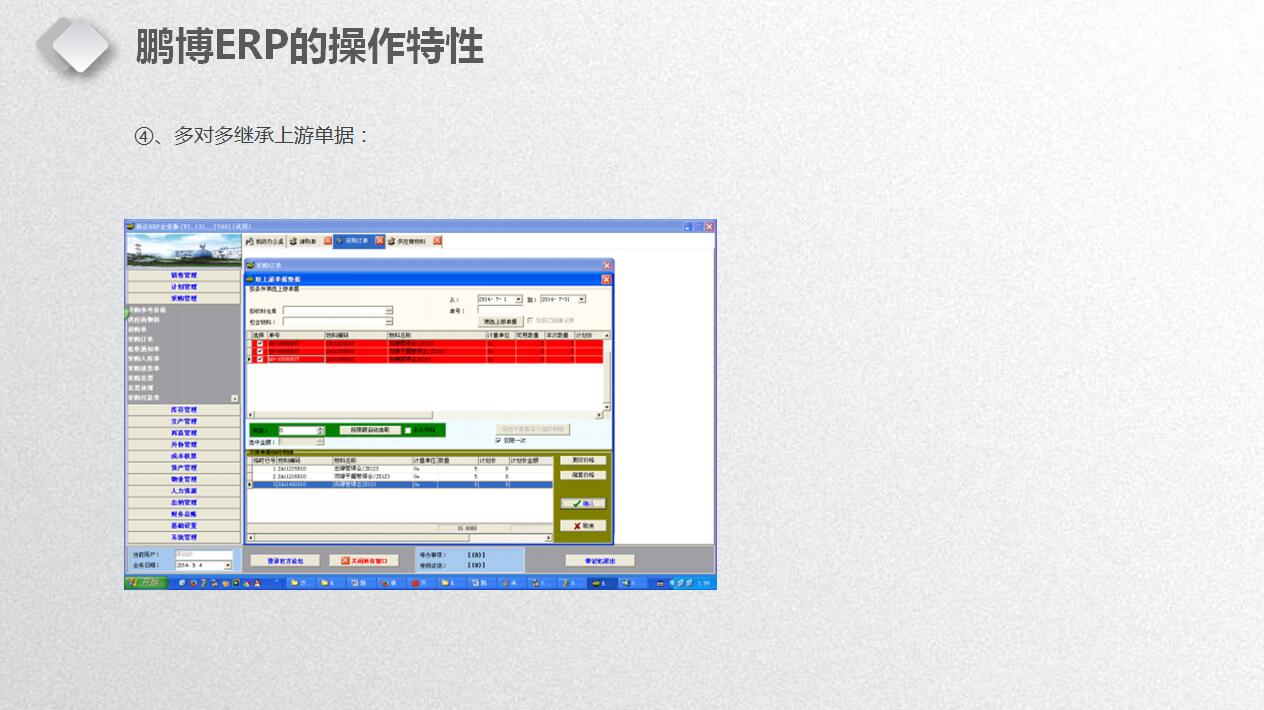Close the 采购订单 tab with its red X
The width and height of the screenshot is (1264, 710).
click(379, 241)
